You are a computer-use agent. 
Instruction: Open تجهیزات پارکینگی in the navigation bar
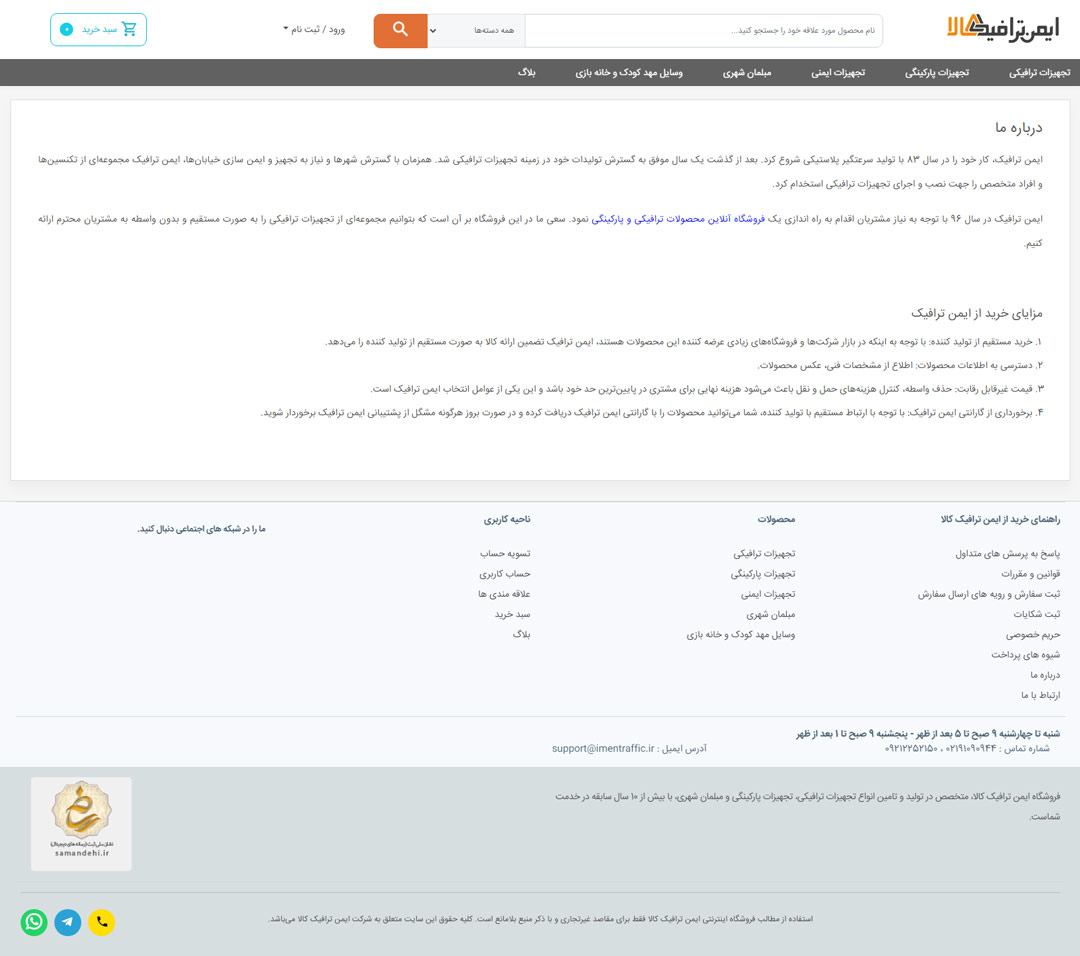937,72
